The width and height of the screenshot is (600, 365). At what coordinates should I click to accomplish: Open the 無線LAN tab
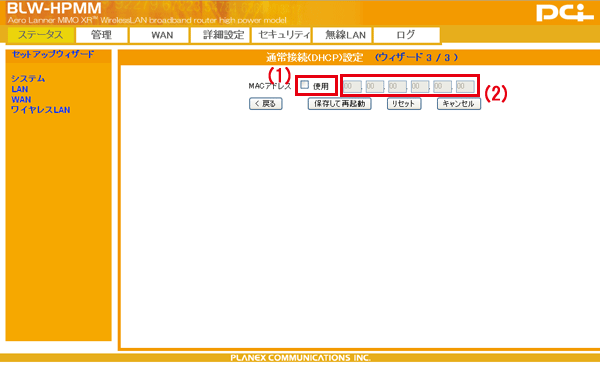pyautogui.click(x=346, y=35)
